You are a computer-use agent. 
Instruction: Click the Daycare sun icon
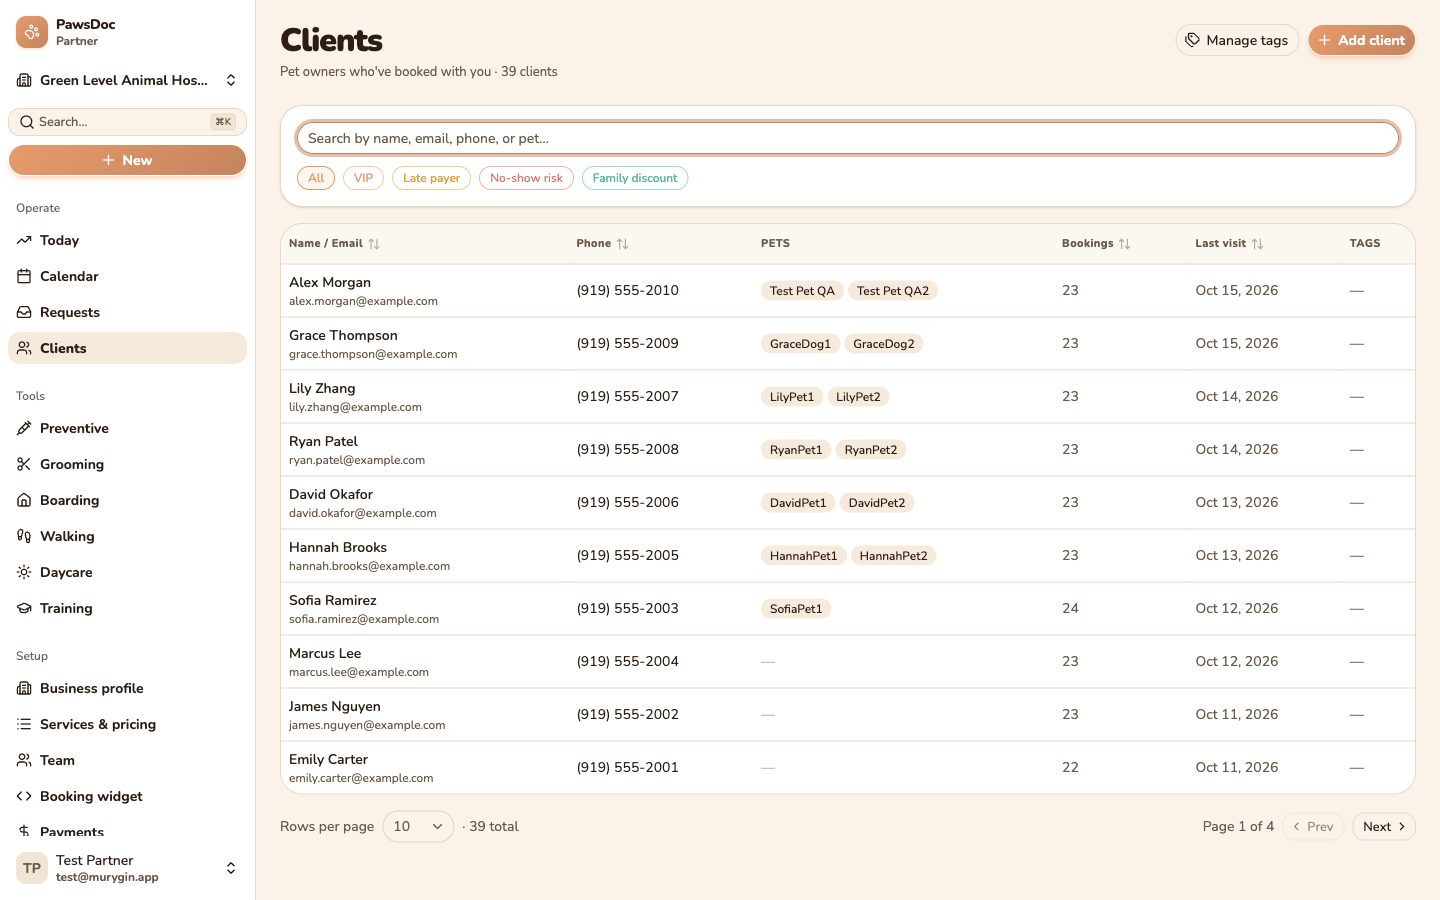click(24, 572)
